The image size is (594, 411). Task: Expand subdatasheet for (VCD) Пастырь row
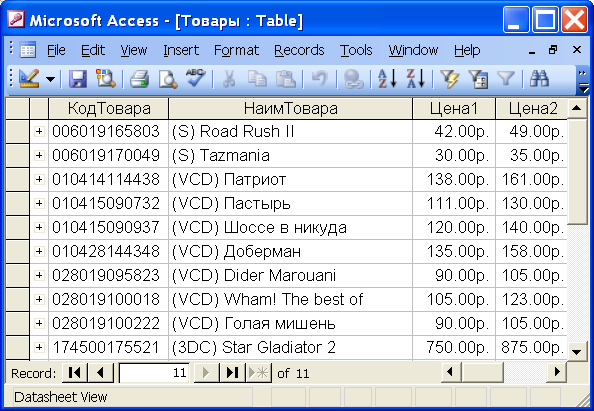pos(39,203)
